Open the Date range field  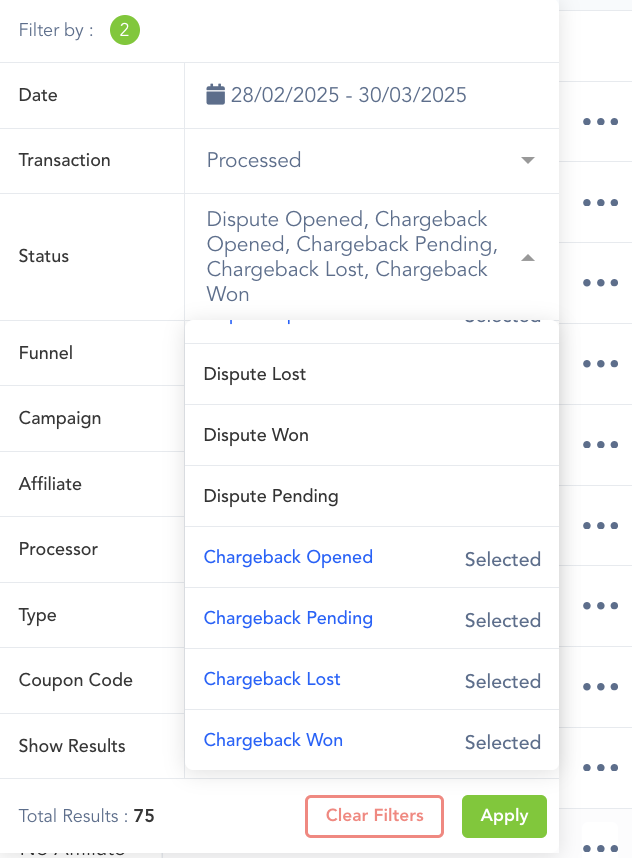pyautogui.click(x=348, y=96)
